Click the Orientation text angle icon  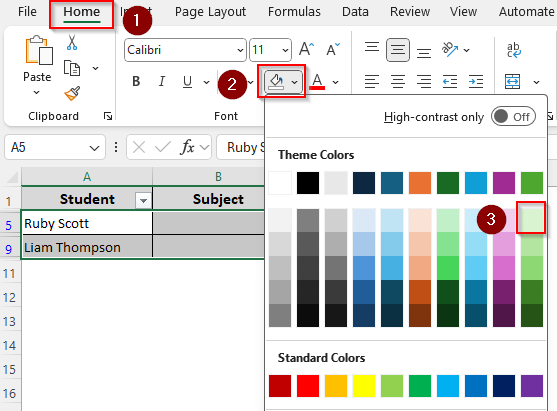450,49
